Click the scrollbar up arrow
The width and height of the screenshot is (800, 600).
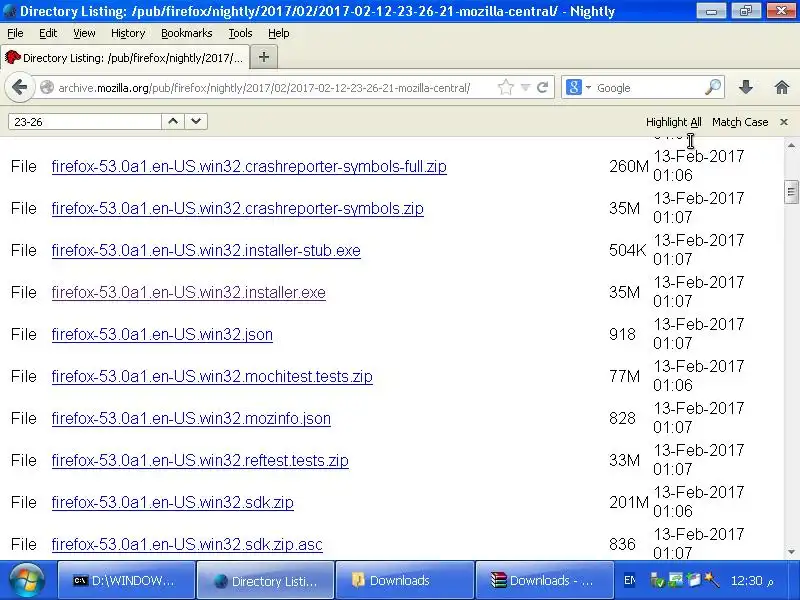click(791, 145)
